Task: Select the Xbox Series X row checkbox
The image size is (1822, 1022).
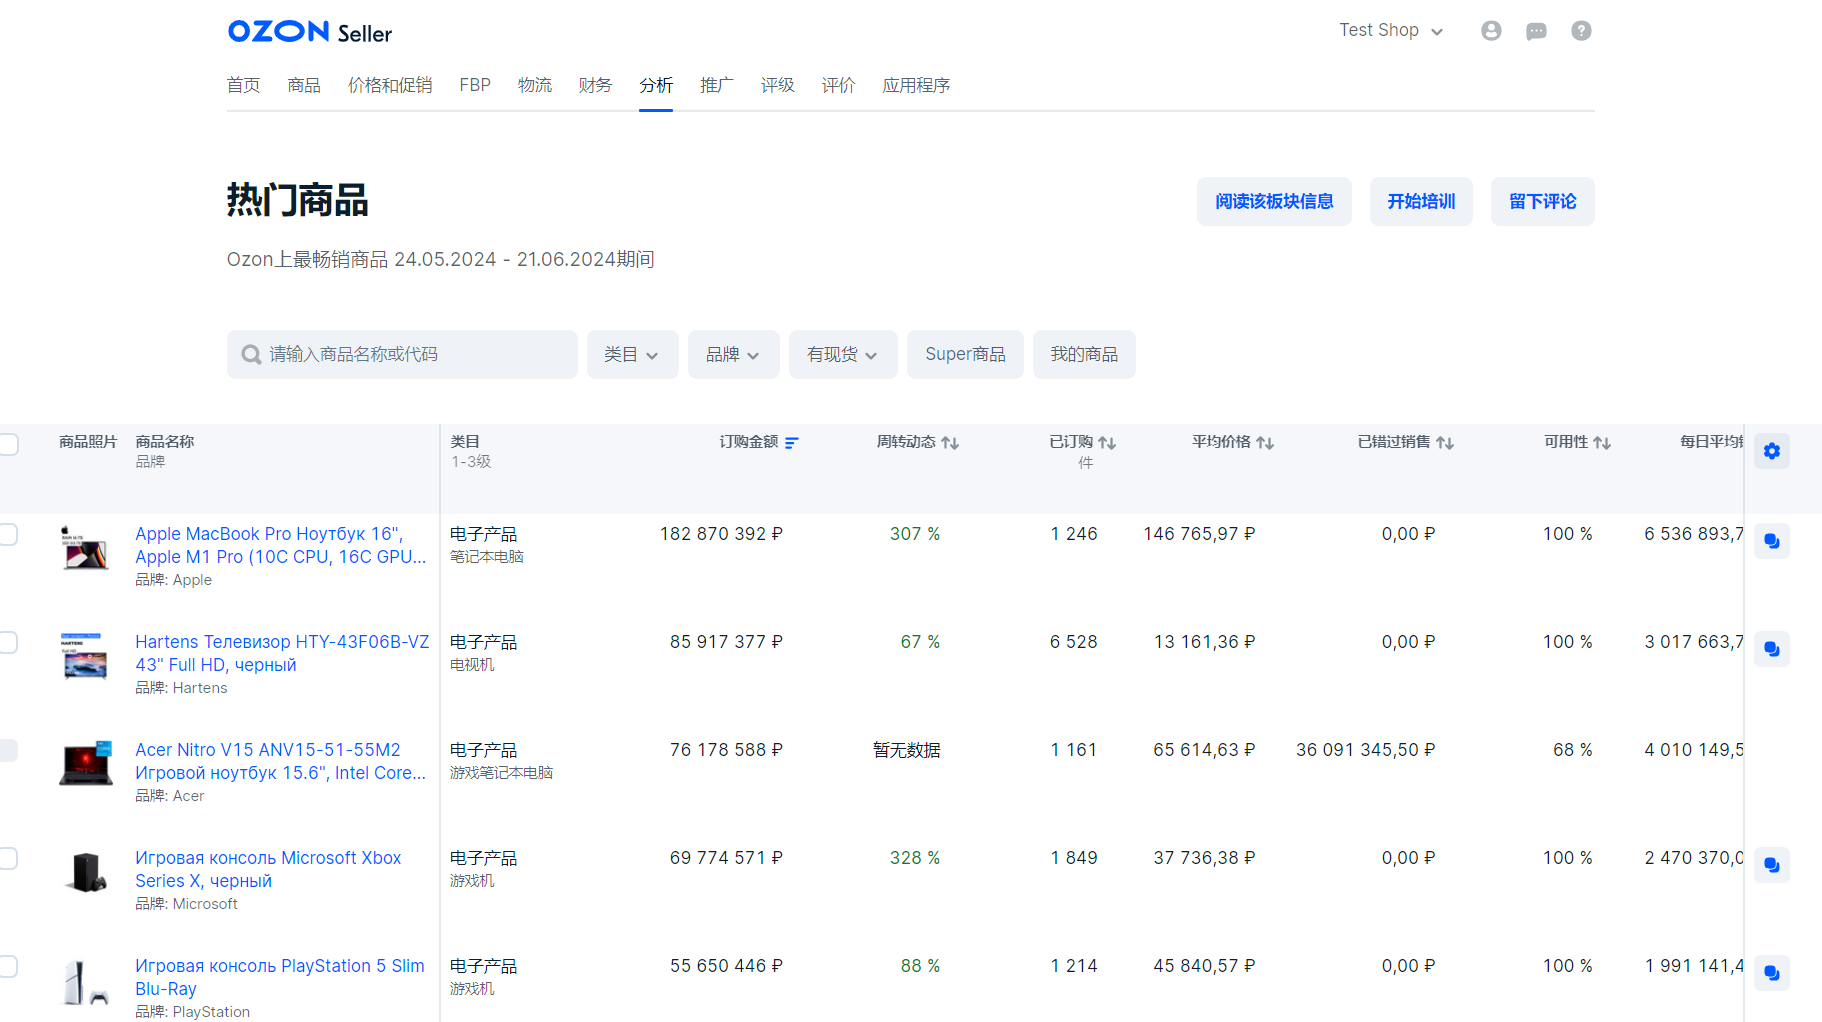Action: [8, 858]
